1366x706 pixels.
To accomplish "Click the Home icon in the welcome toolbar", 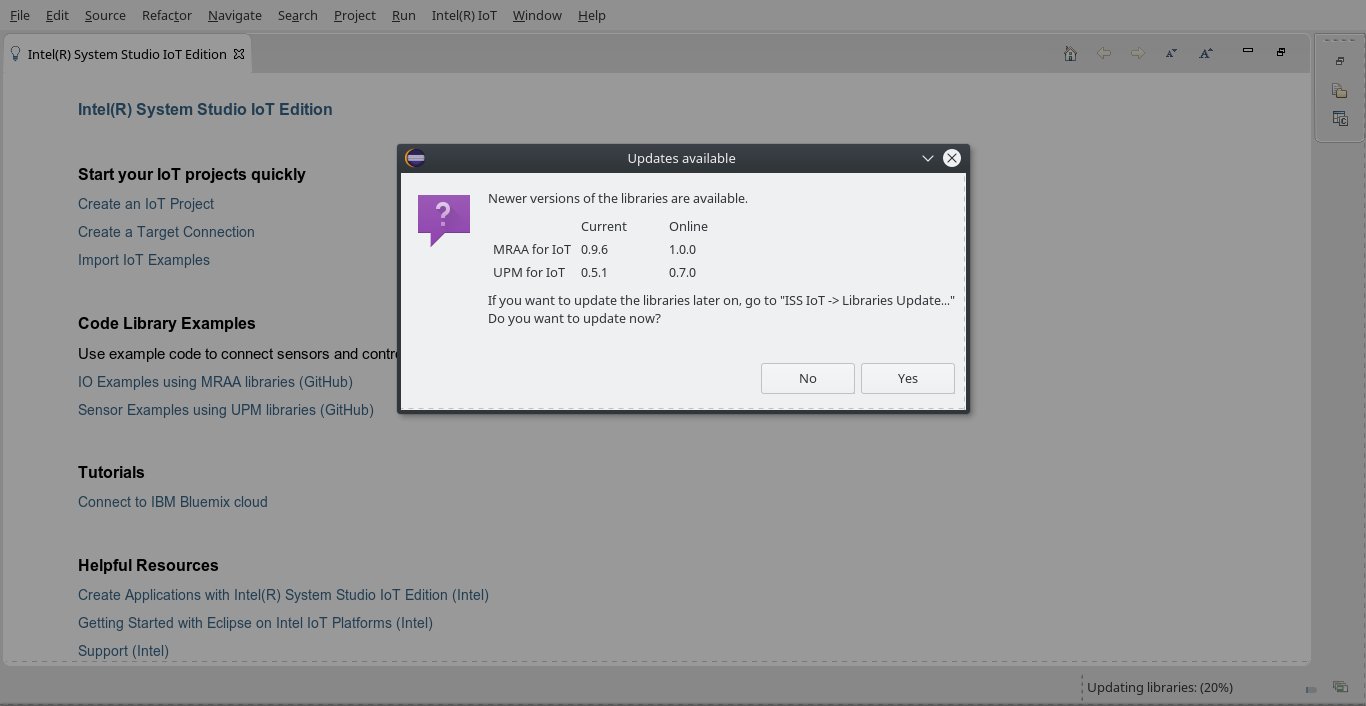I will point(1070,54).
